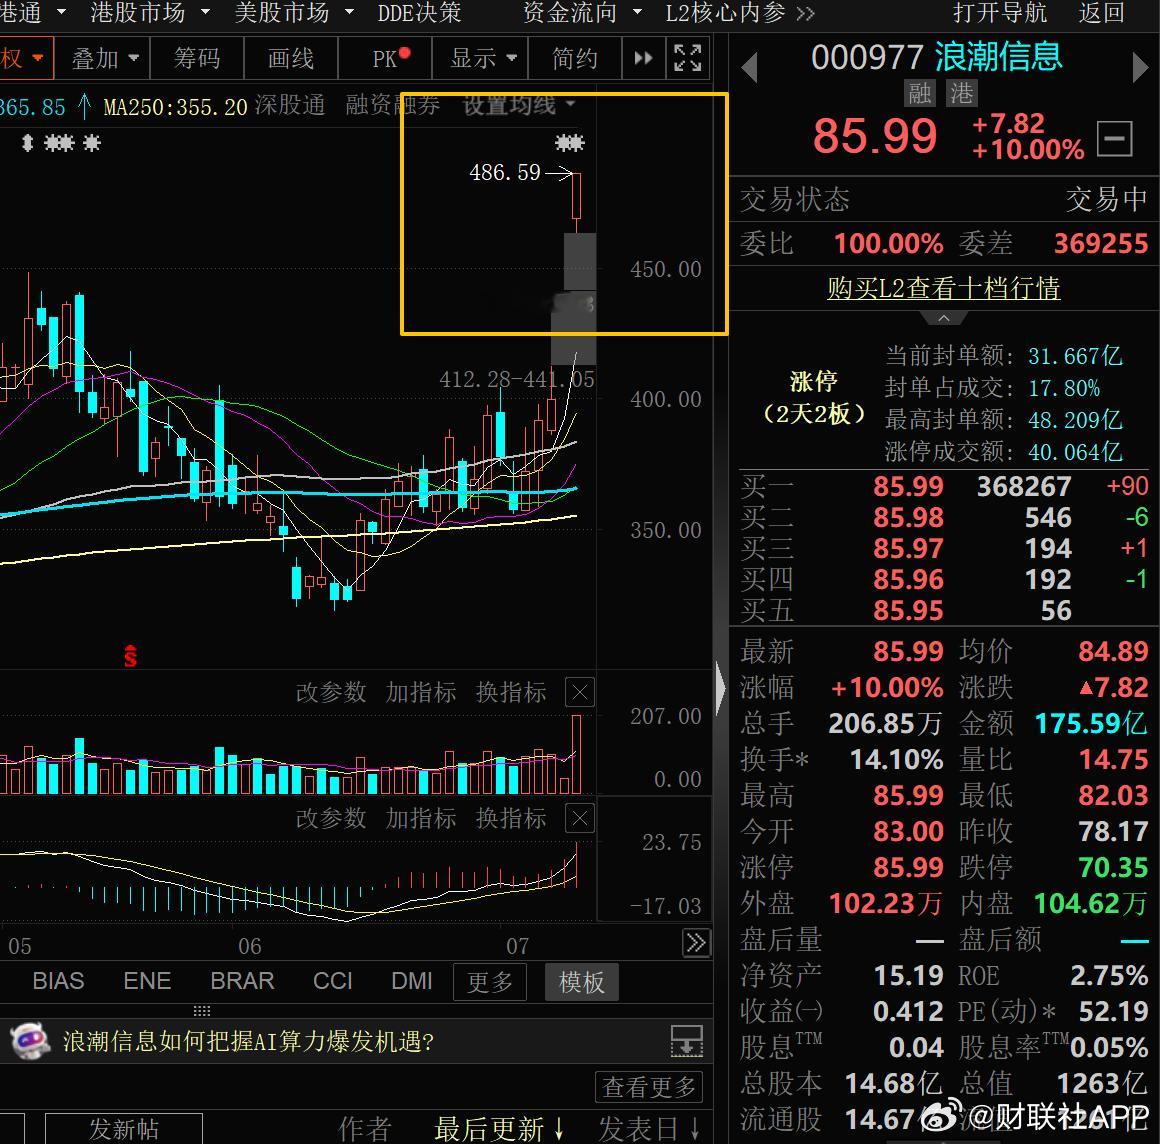The width and height of the screenshot is (1160, 1144).
Task: Click the double-chevron icon on timeline axis
Action: [x=695, y=943]
